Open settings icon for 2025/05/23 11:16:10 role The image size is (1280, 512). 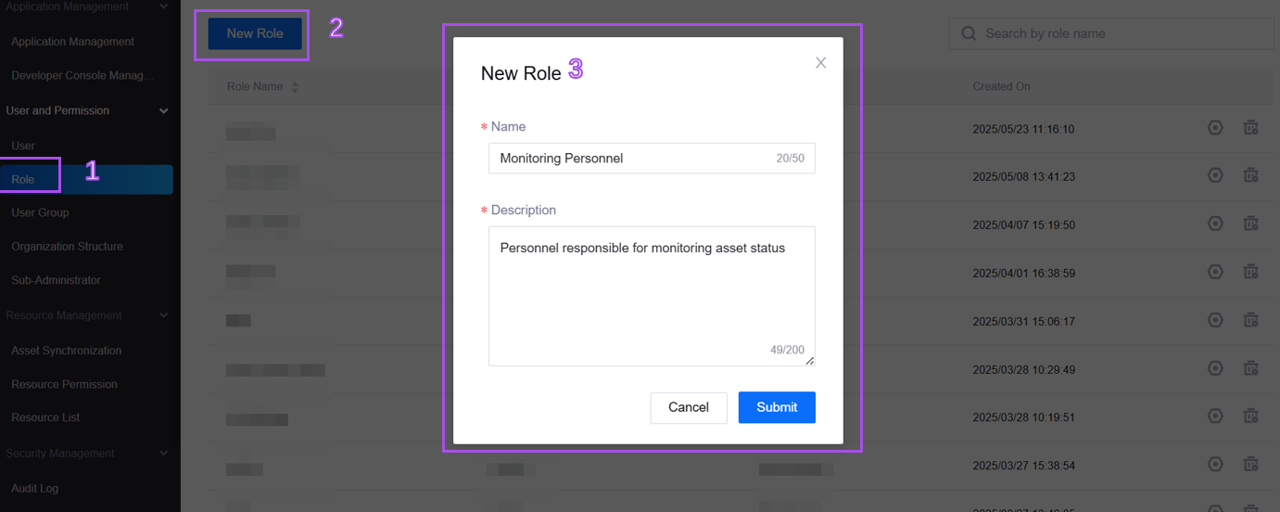(1215, 128)
